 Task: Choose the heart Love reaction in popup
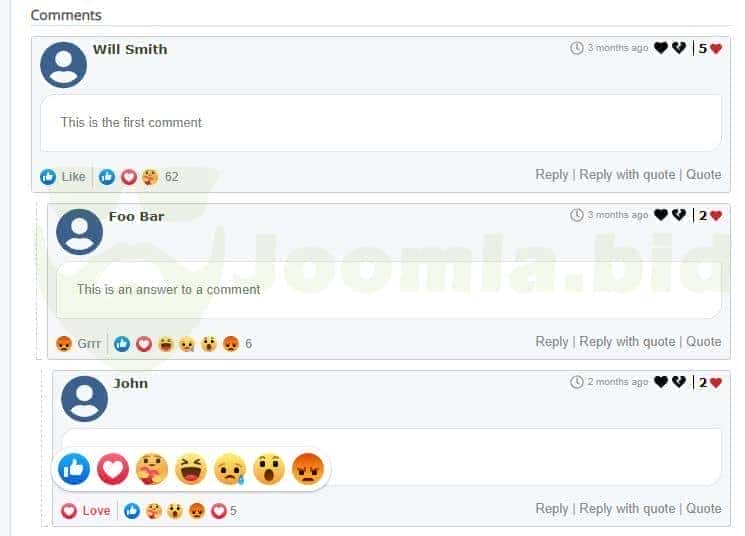coord(113,469)
